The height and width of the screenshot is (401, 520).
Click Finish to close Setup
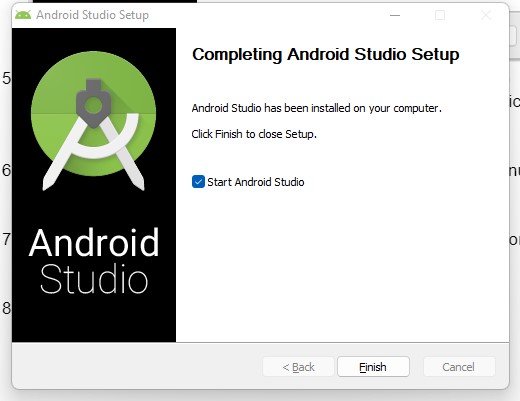[373, 367]
